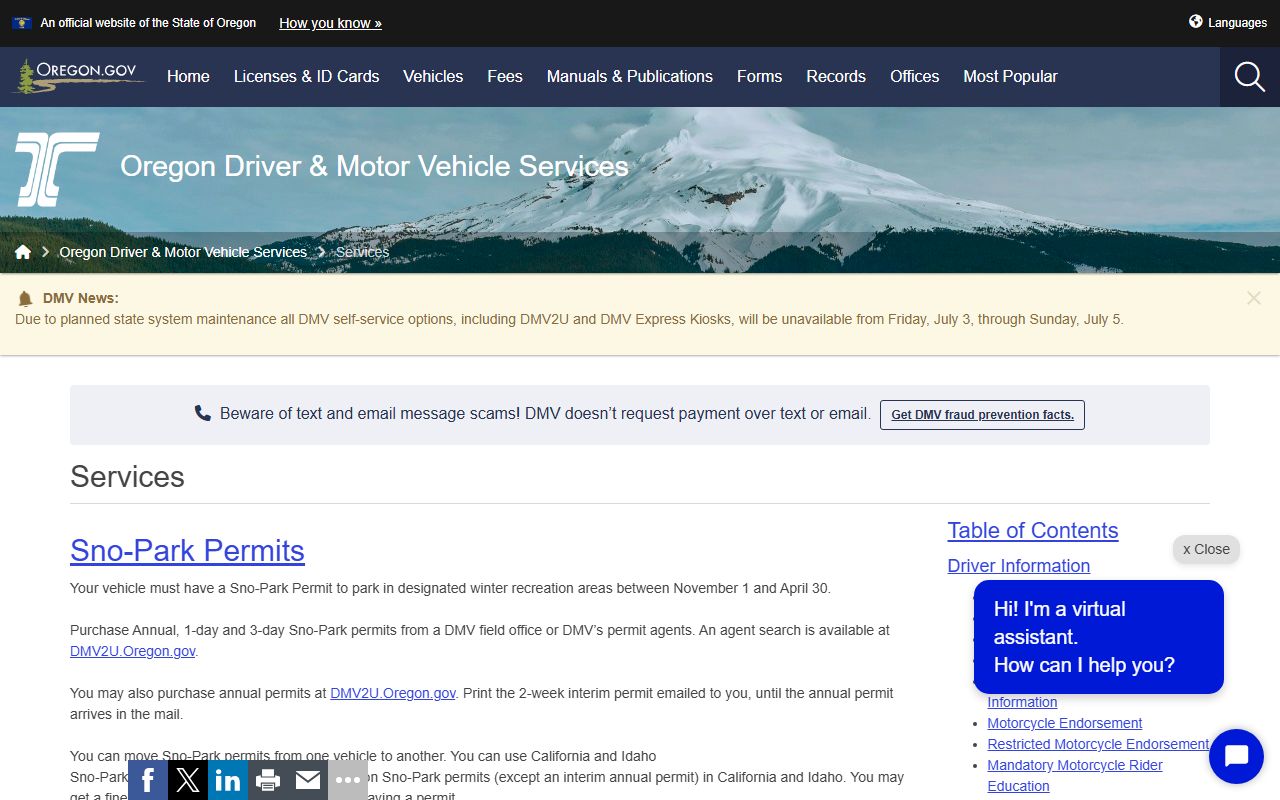Dismiss the DMV News alert
The height and width of the screenshot is (800, 1280).
1254,298
